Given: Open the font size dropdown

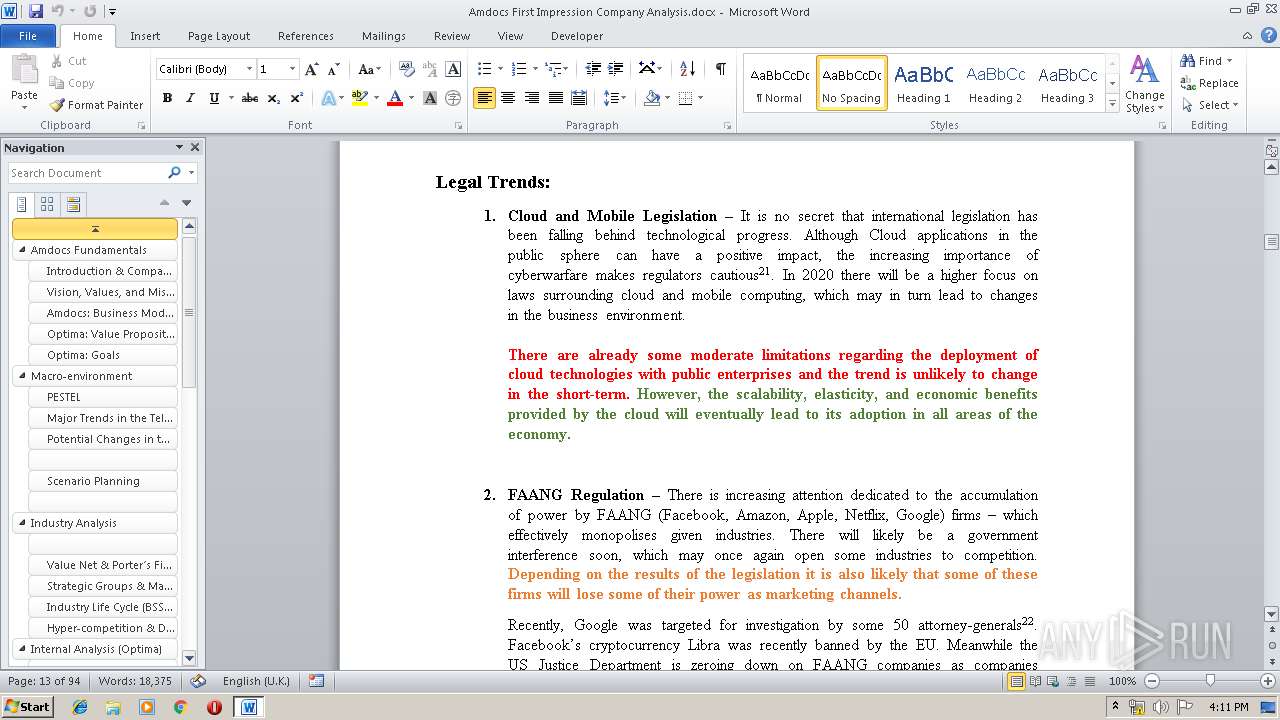Looking at the screenshot, I should 292,69.
